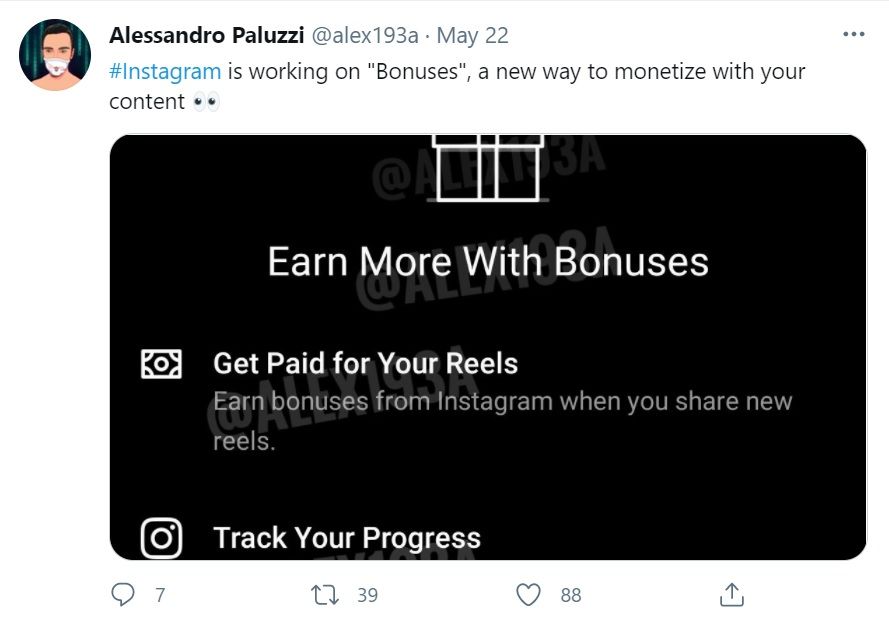Click the eyes emoji in tweet text
The width and height of the screenshot is (889, 637).
tap(206, 102)
